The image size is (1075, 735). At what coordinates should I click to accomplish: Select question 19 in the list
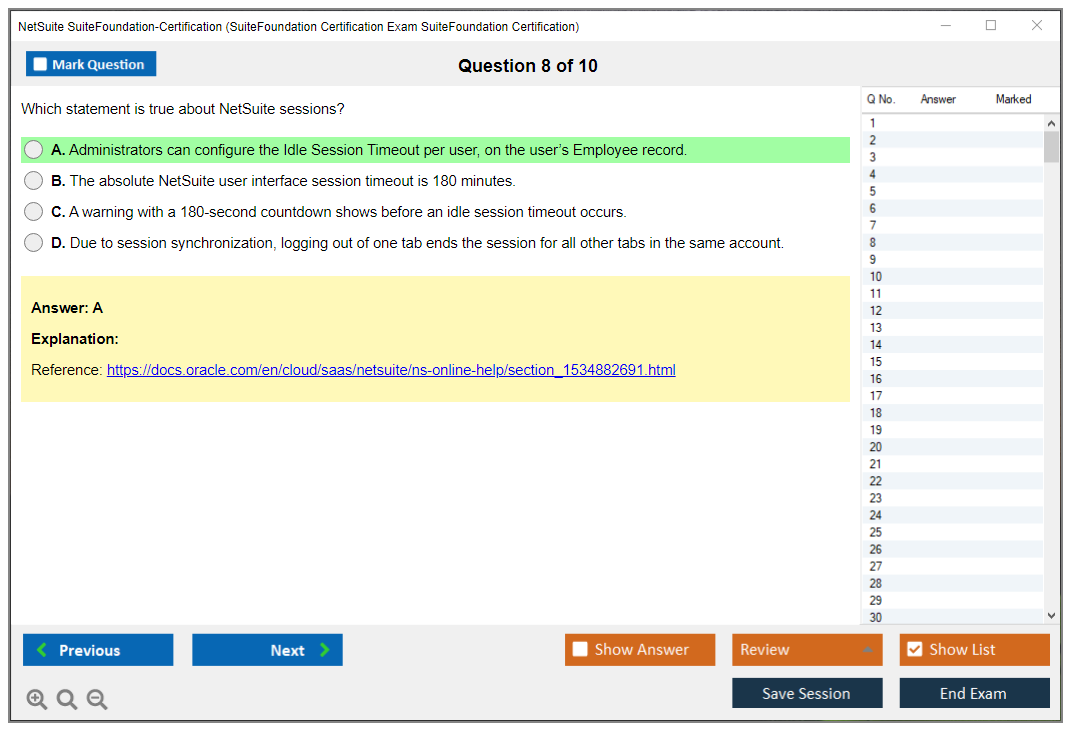pyautogui.click(x=952, y=430)
